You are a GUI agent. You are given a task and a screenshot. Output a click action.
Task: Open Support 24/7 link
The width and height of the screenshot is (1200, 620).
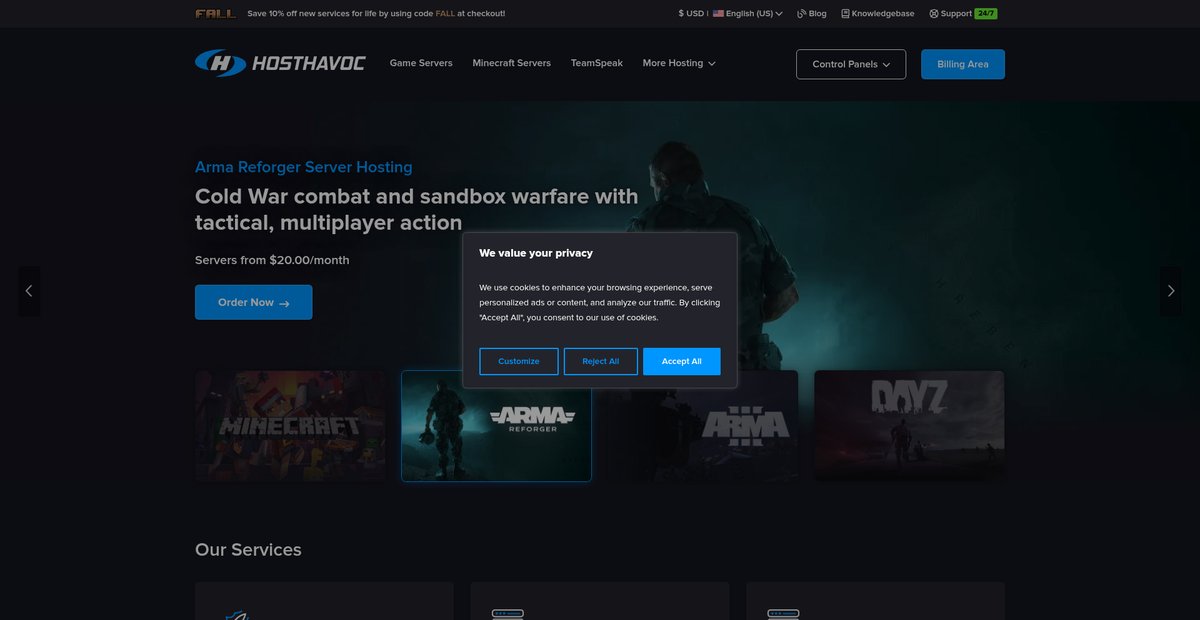click(x=963, y=14)
